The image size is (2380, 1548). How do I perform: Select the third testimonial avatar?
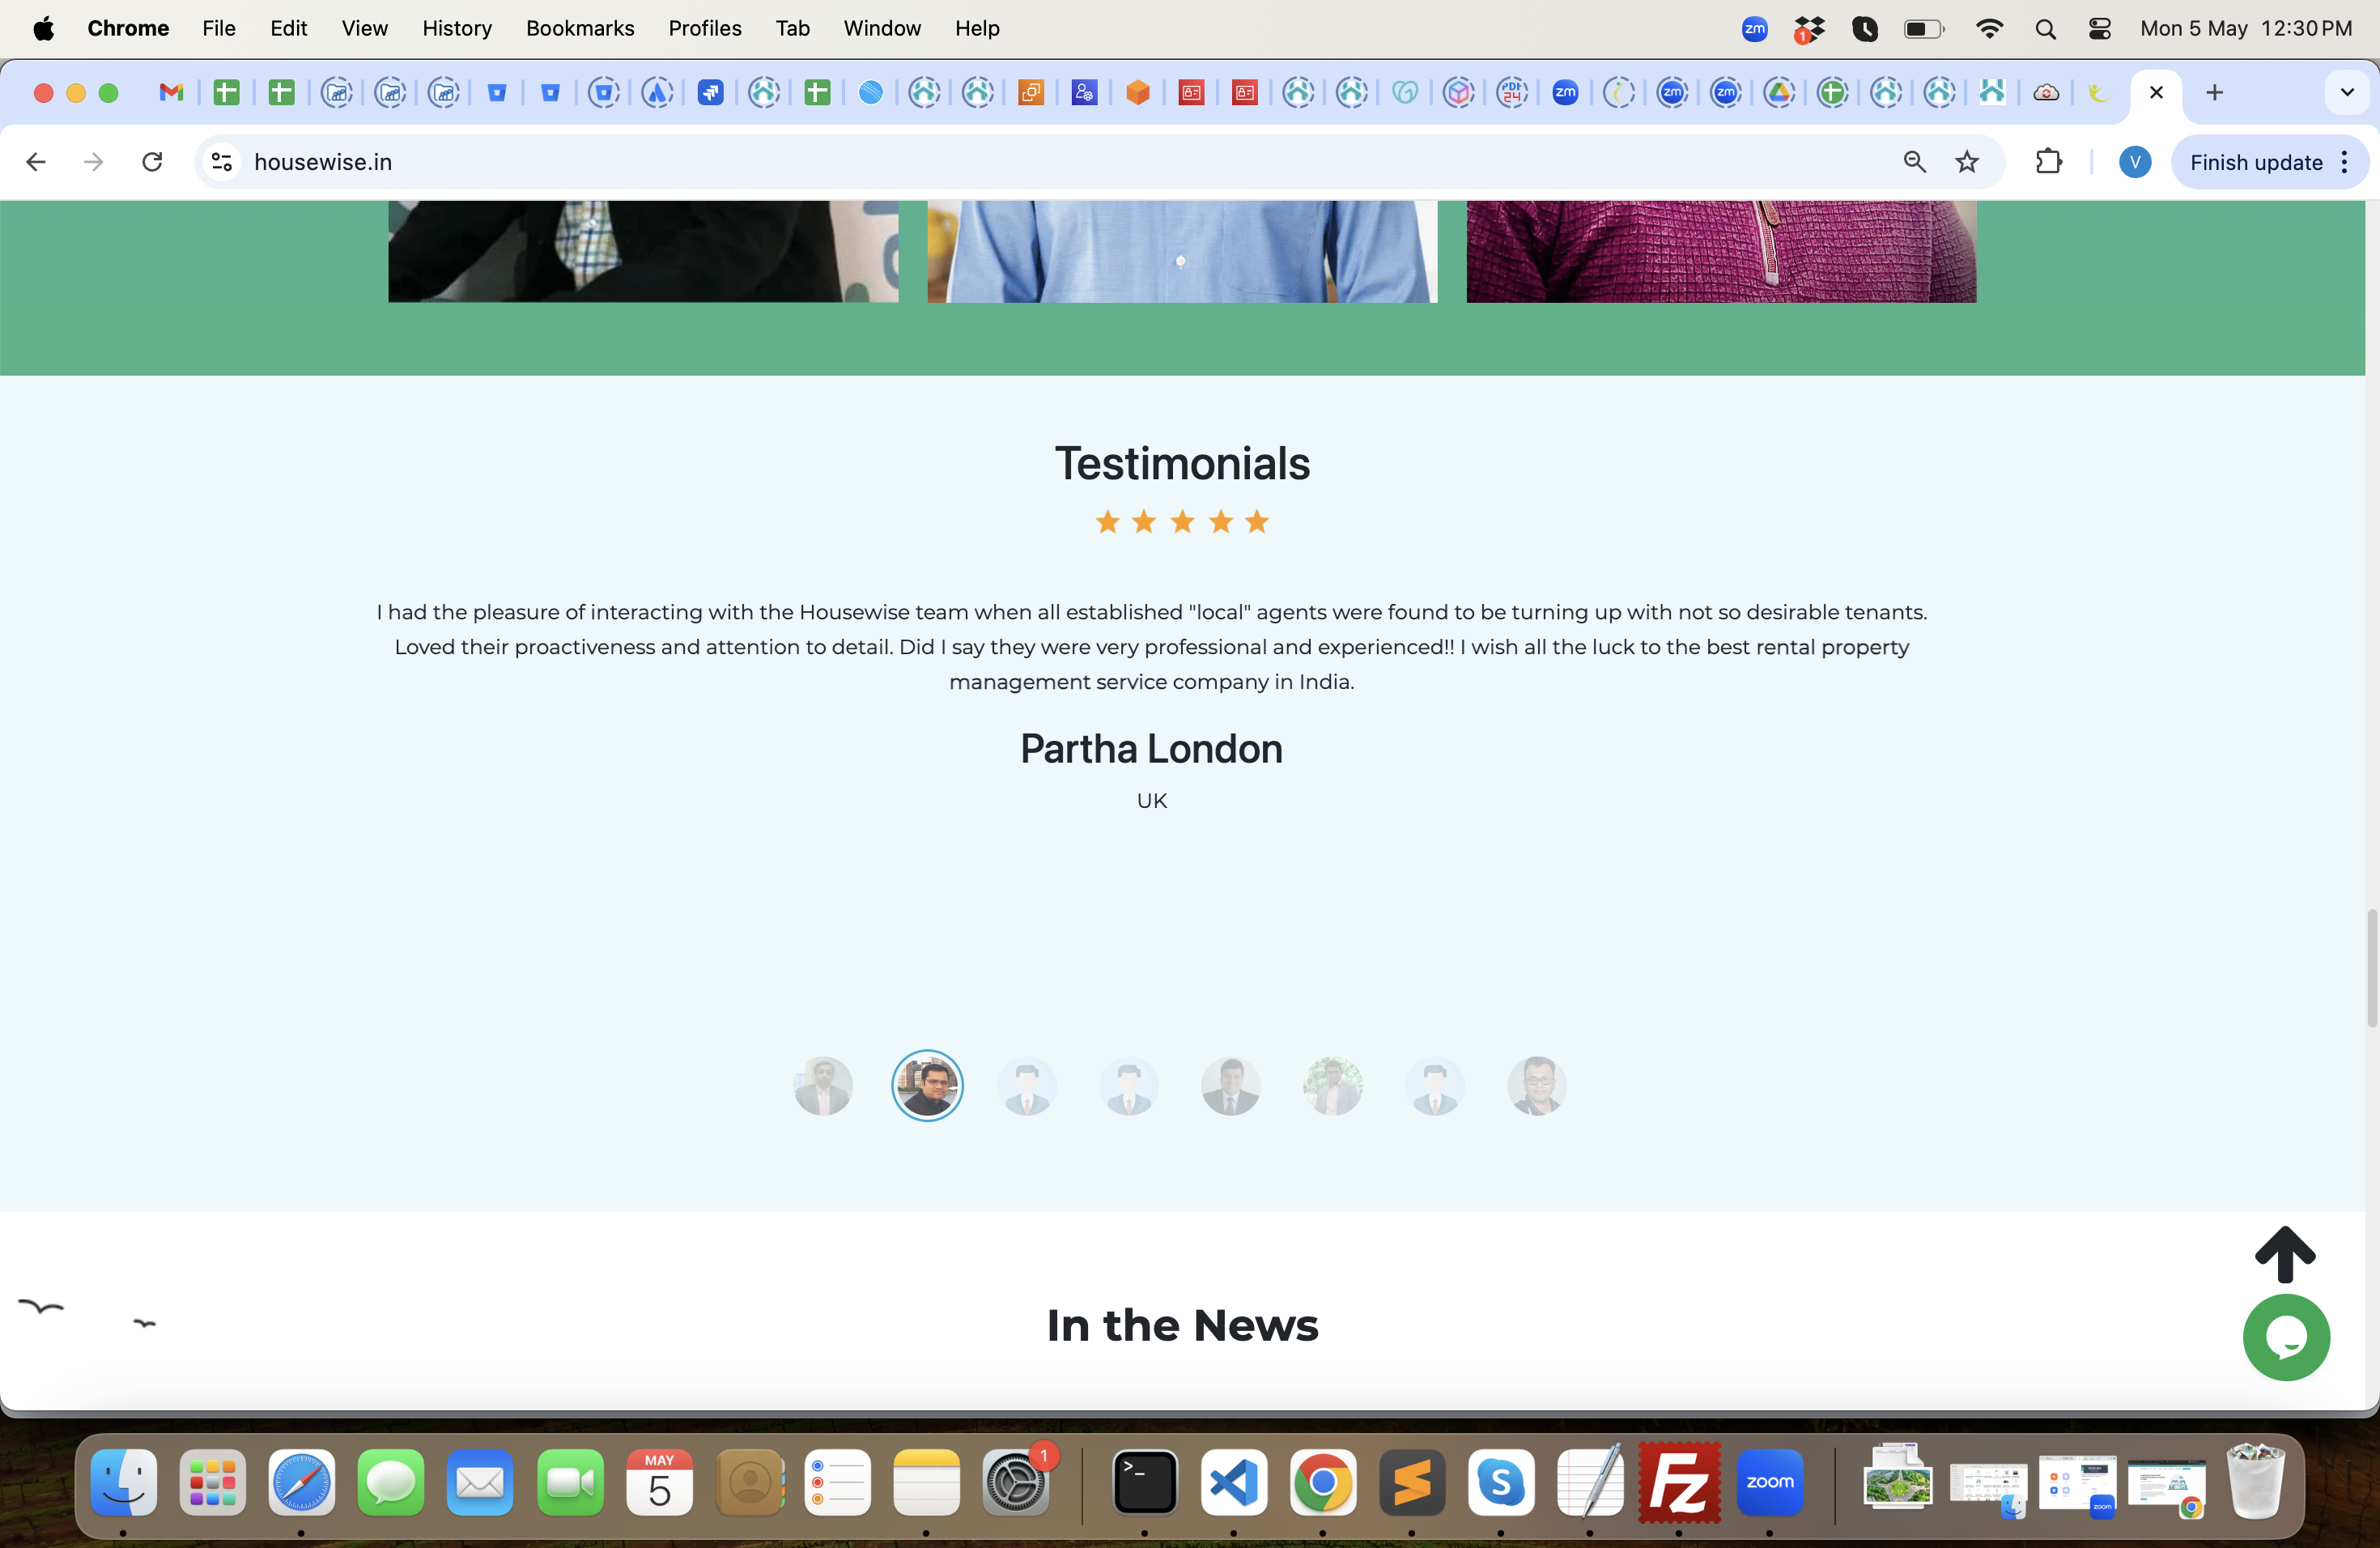pyautogui.click(x=1027, y=1086)
